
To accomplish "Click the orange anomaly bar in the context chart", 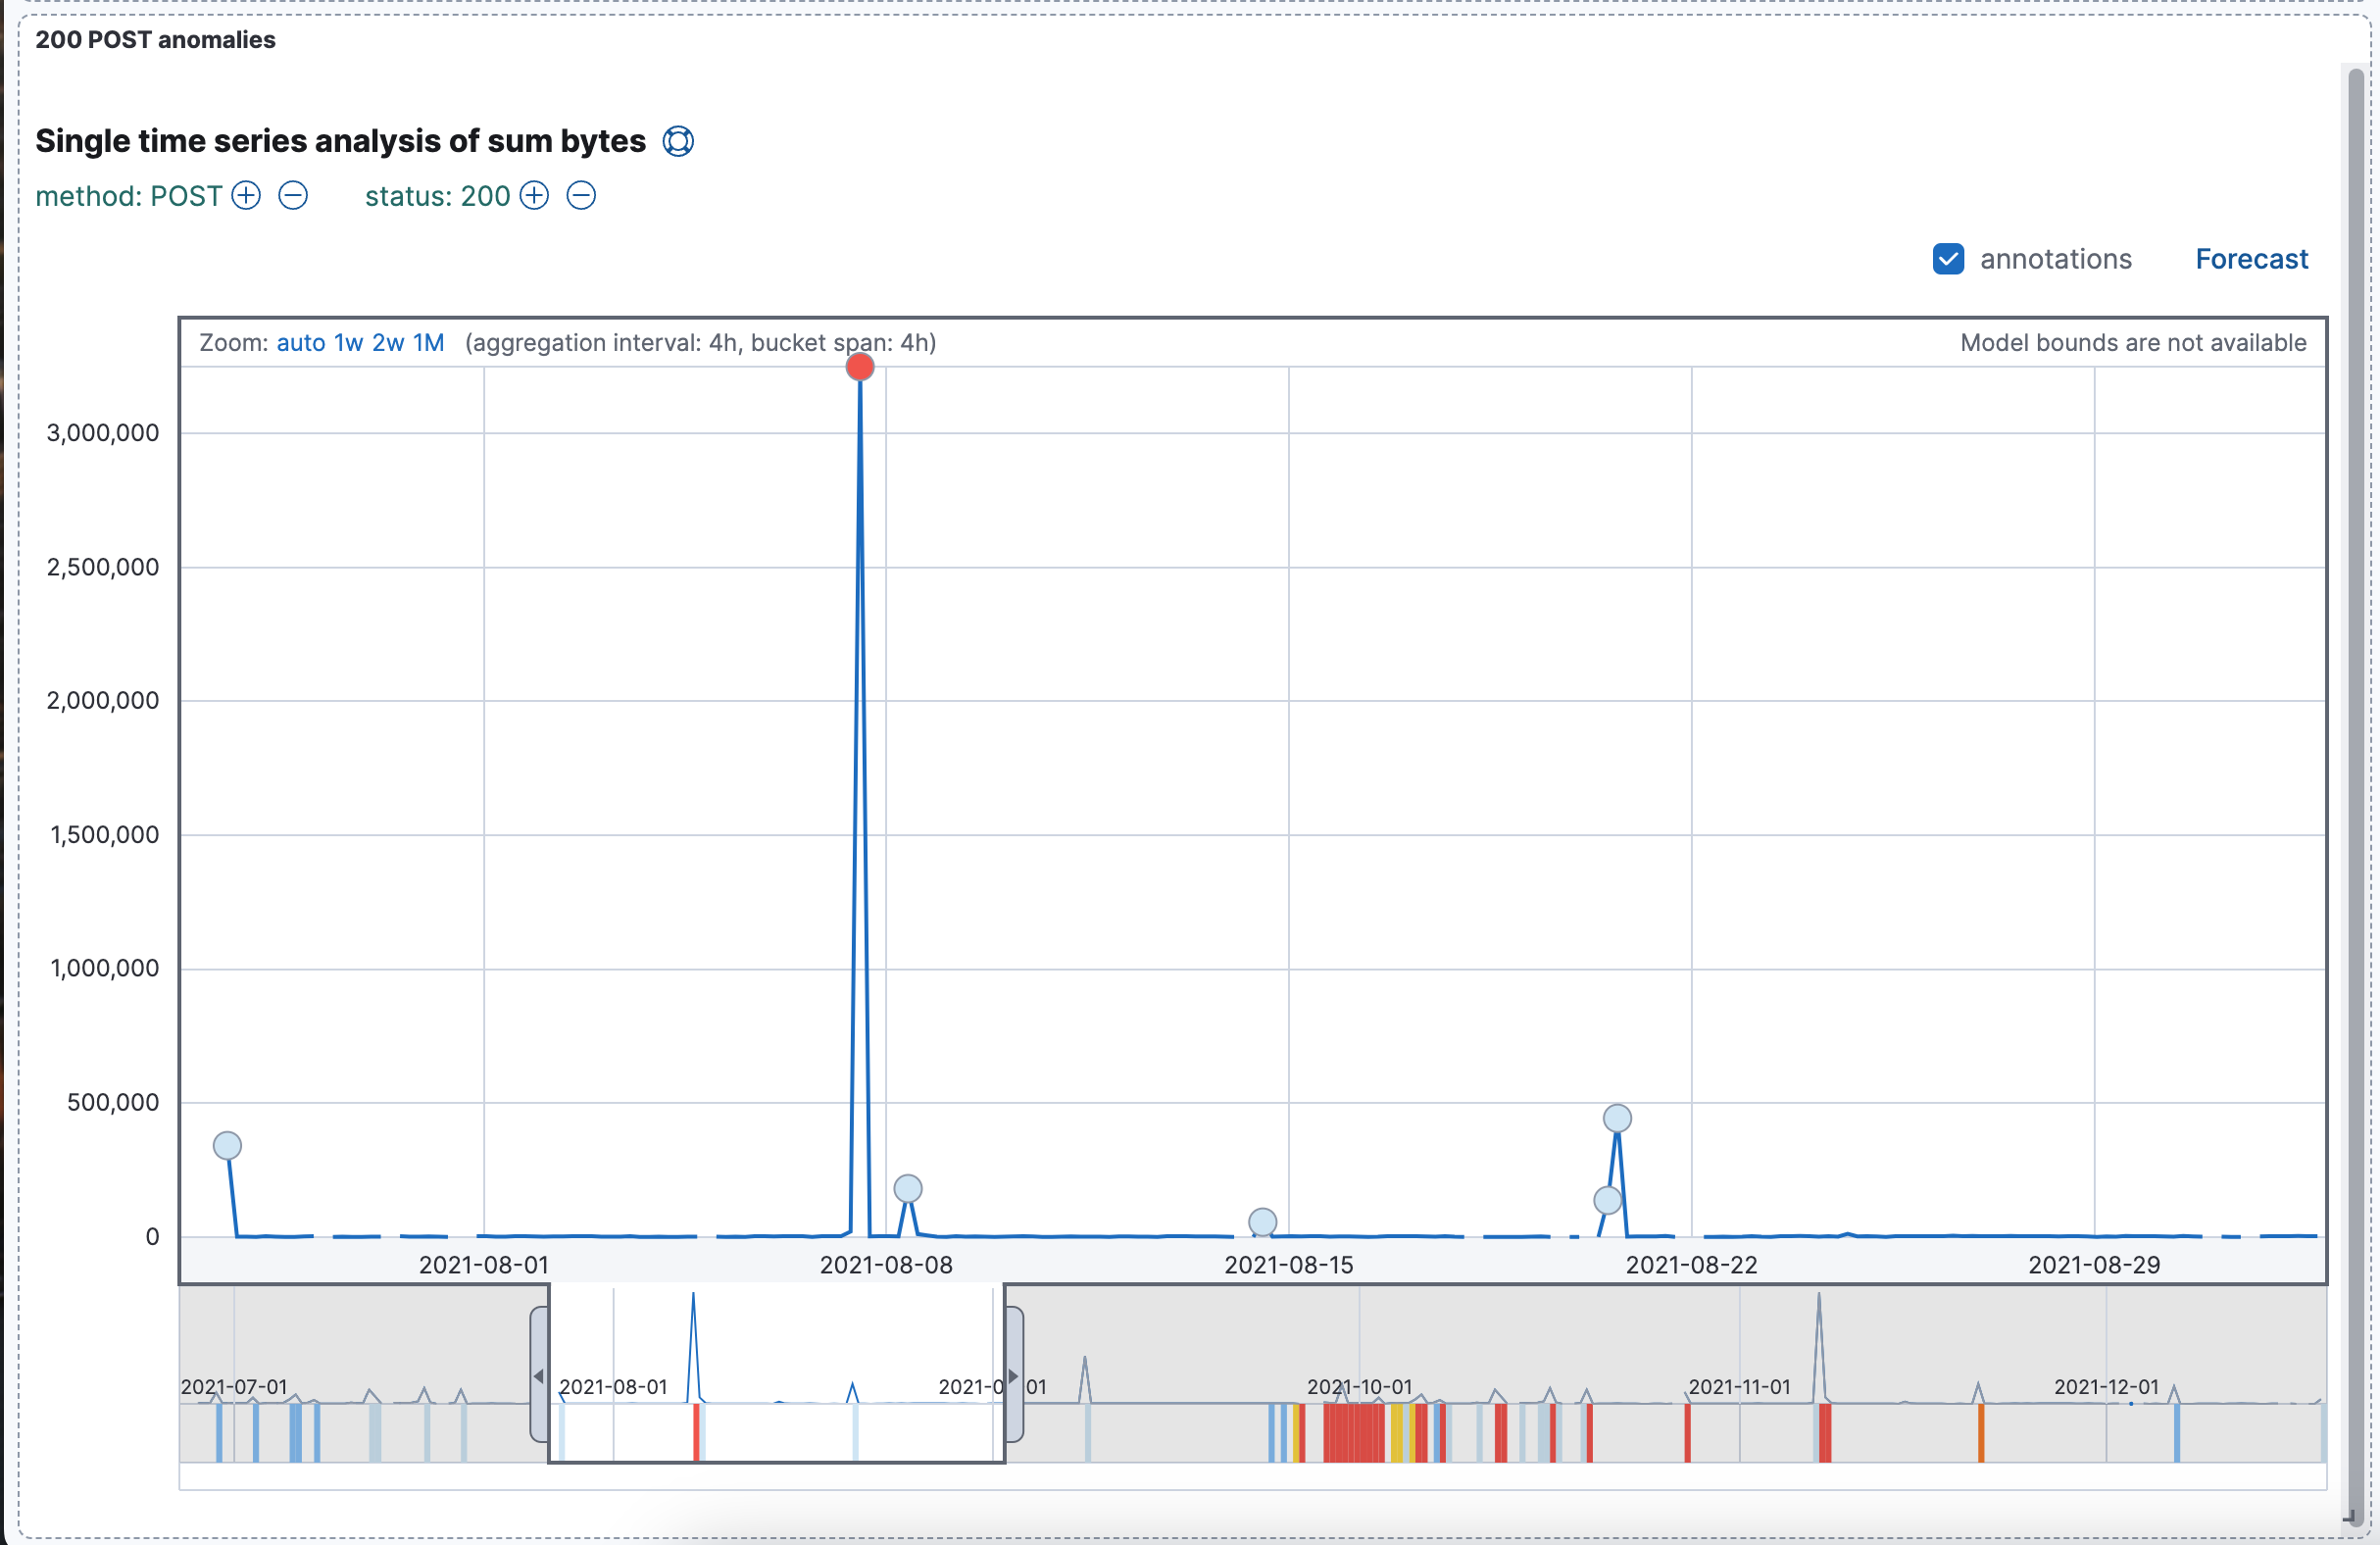I will [1981, 1433].
